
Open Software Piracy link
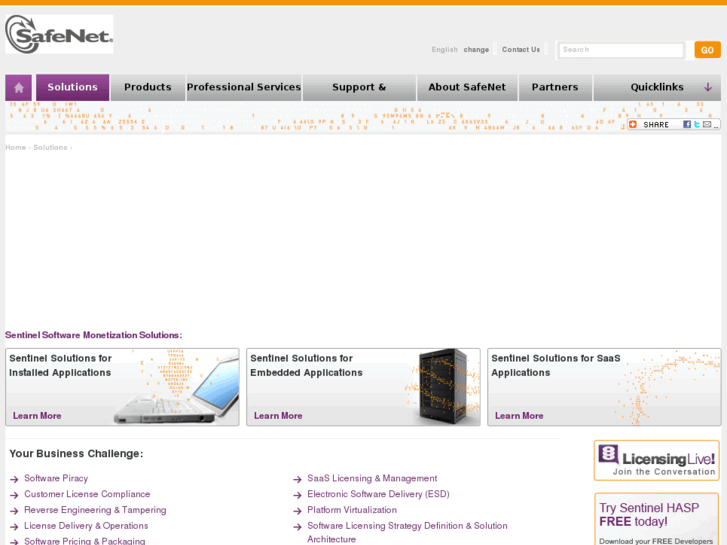pyautogui.click(x=56, y=478)
